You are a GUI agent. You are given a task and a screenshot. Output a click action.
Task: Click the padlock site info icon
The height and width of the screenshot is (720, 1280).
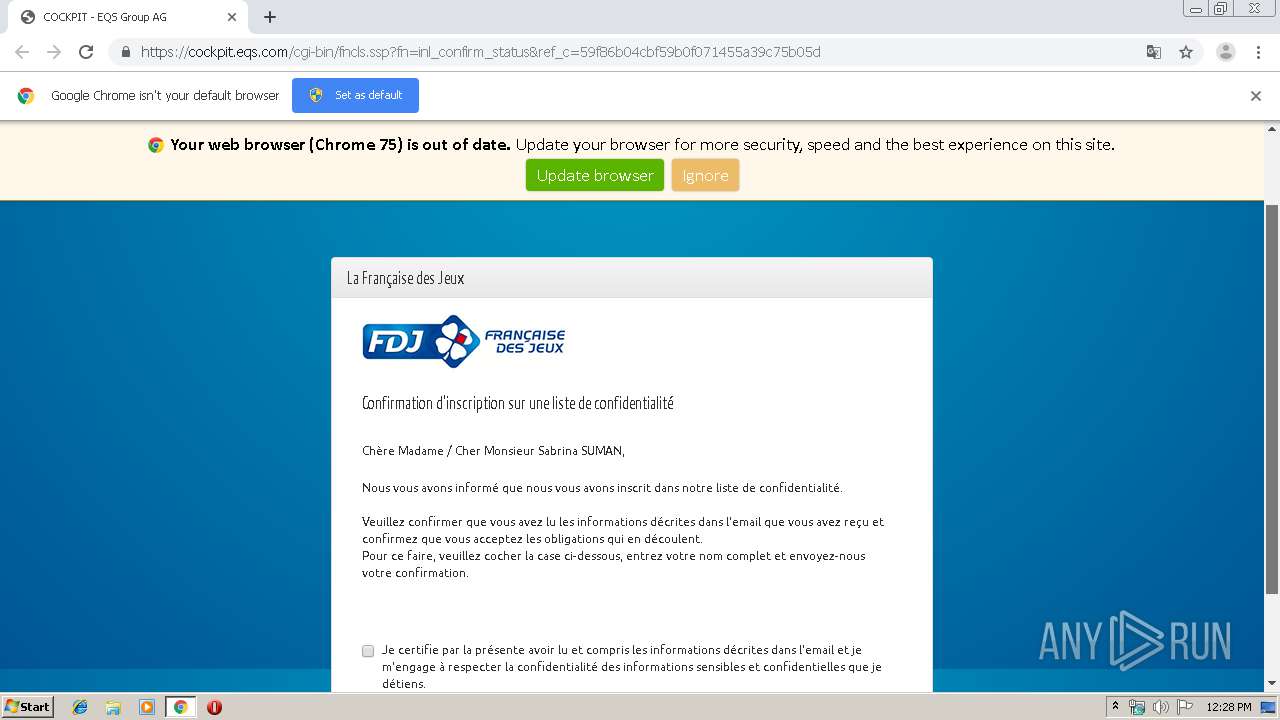pyautogui.click(x=125, y=52)
